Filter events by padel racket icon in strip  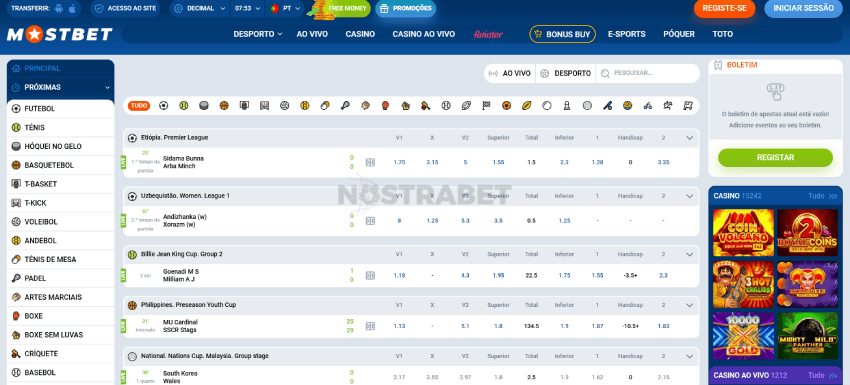point(345,106)
